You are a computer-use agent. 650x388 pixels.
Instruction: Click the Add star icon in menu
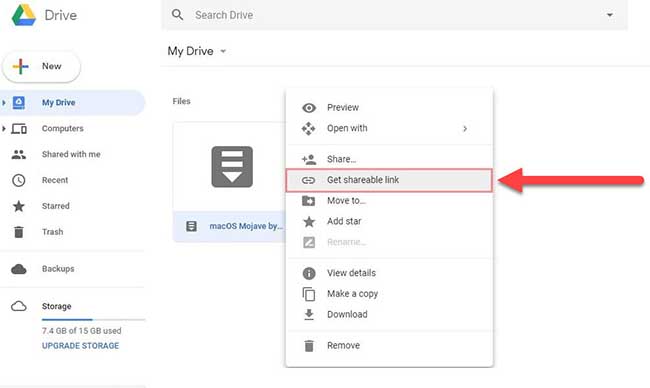309,221
